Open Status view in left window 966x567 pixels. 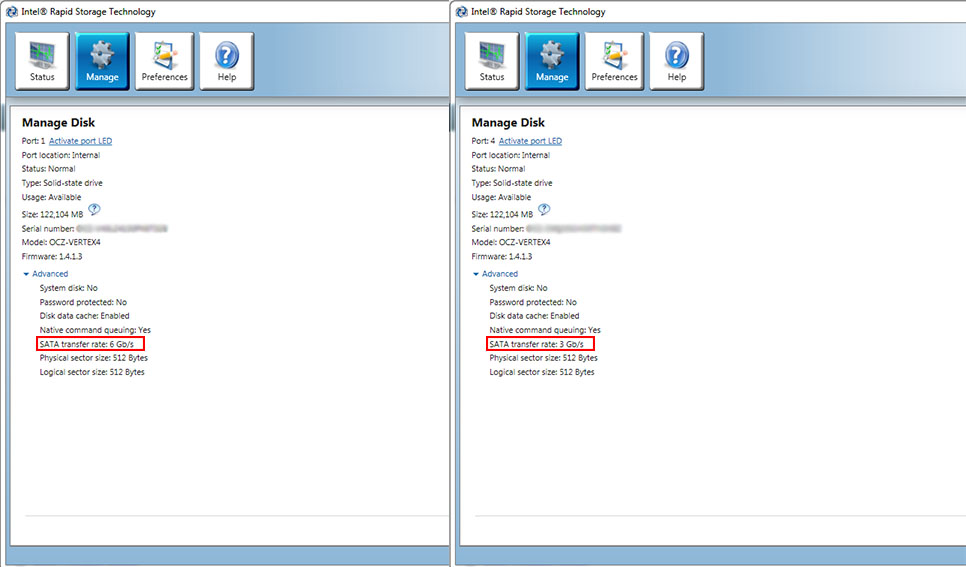(42, 62)
